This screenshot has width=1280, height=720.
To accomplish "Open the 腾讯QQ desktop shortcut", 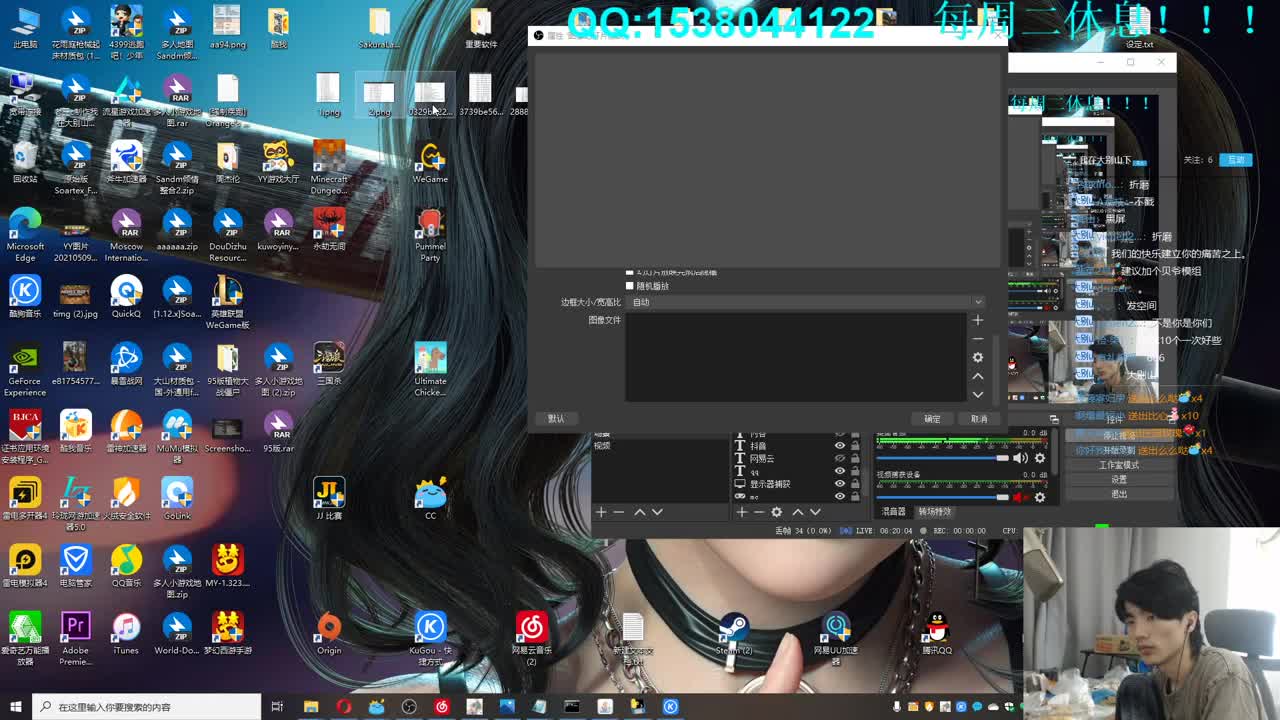I will click(936, 634).
